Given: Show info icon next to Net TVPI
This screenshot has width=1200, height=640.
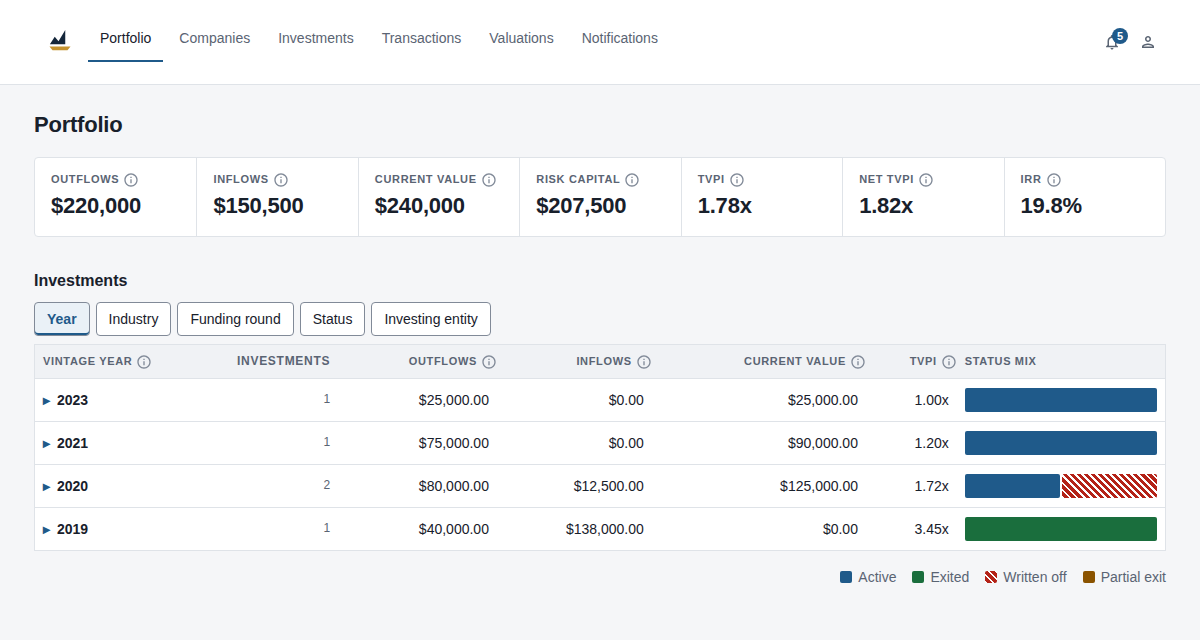Looking at the screenshot, I should tap(926, 180).
